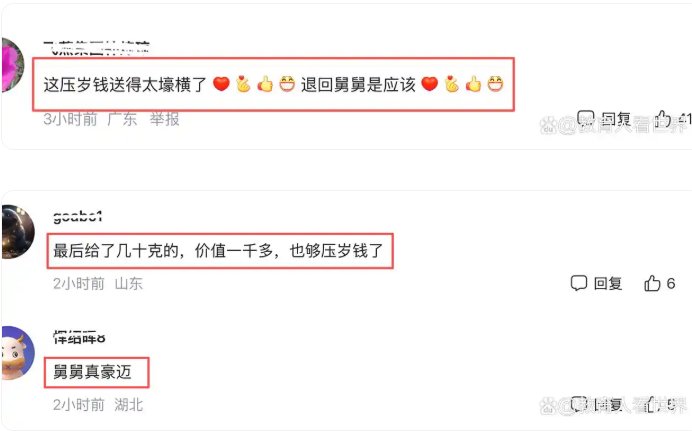Click the 回复 text on goabc1's comment
Screen dimensions: 692x434
click(x=608, y=283)
